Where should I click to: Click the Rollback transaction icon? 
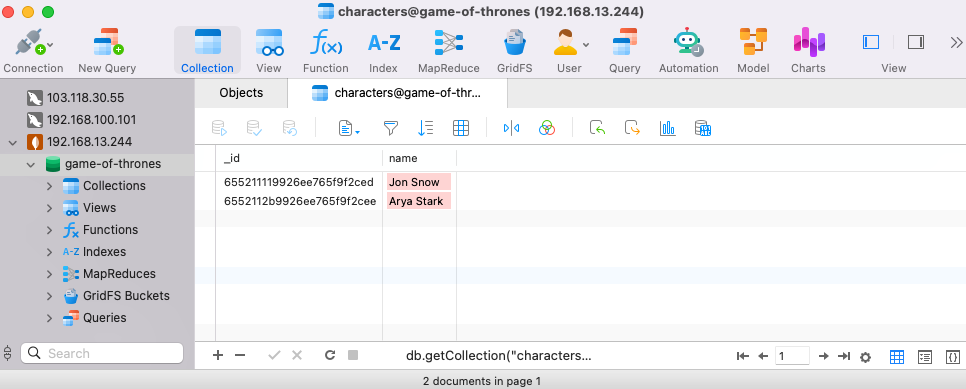click(x=290, y=128)
